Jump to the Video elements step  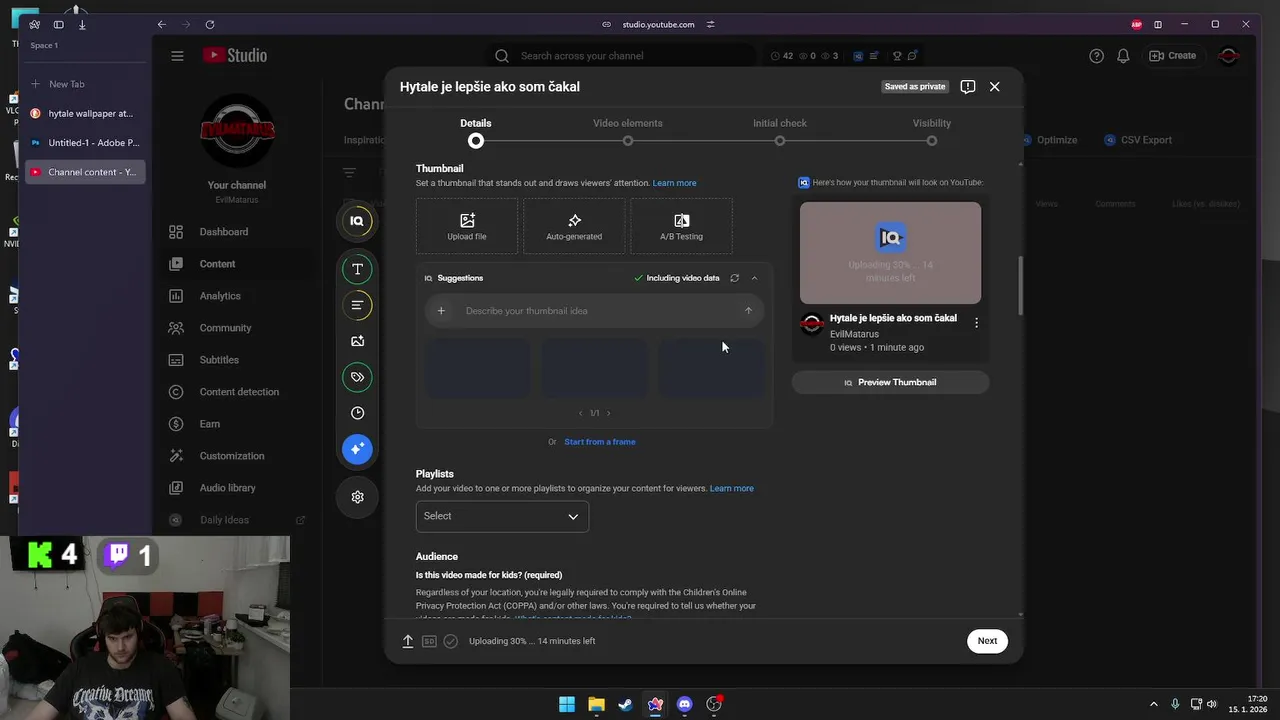pyautogui.click(x=628, y=141)
